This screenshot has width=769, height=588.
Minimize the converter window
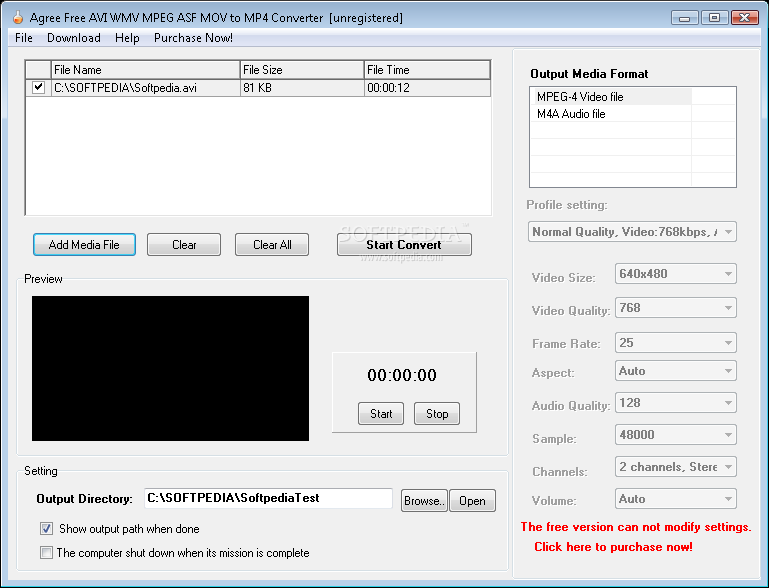(x=685, y=18)
